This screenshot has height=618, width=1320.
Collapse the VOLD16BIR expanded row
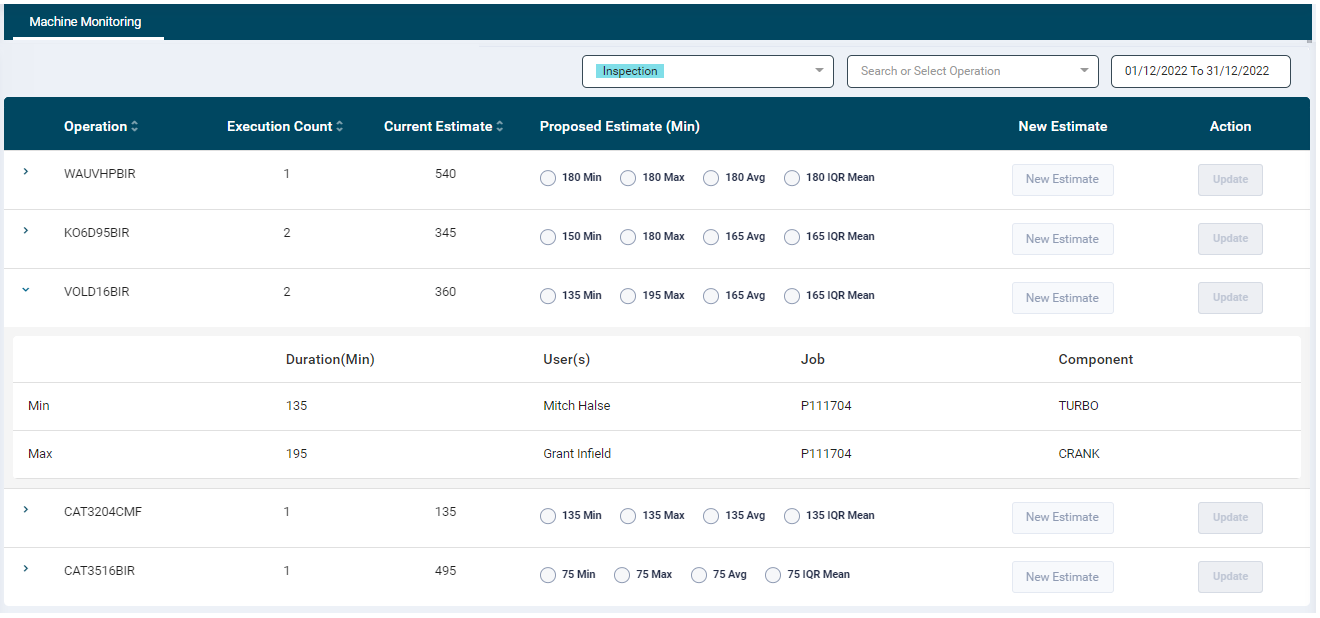coord(26,290)
